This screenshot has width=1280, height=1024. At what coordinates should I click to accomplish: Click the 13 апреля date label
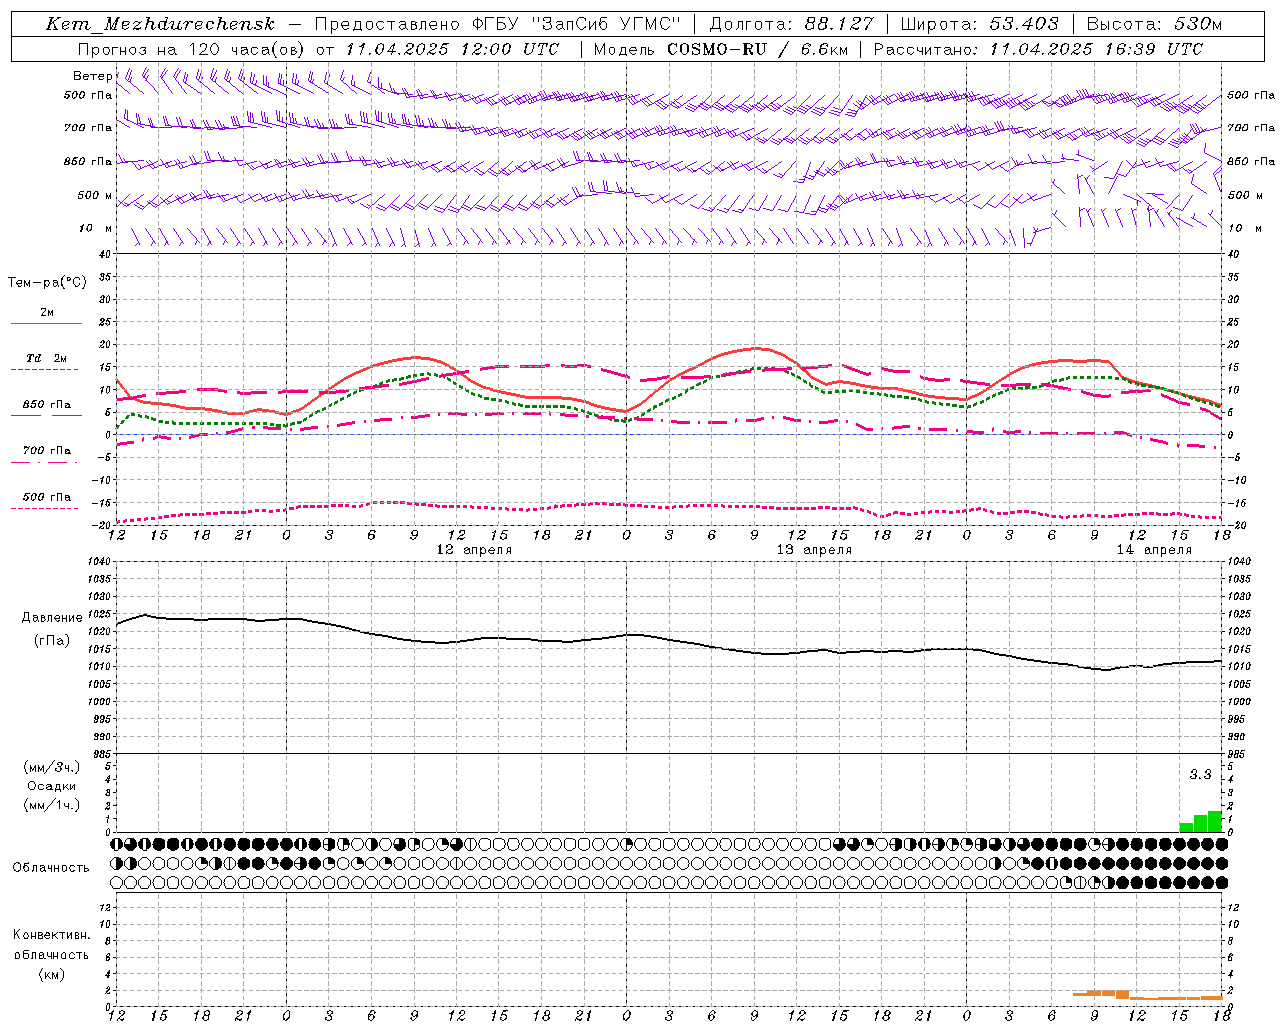(814, 550)
